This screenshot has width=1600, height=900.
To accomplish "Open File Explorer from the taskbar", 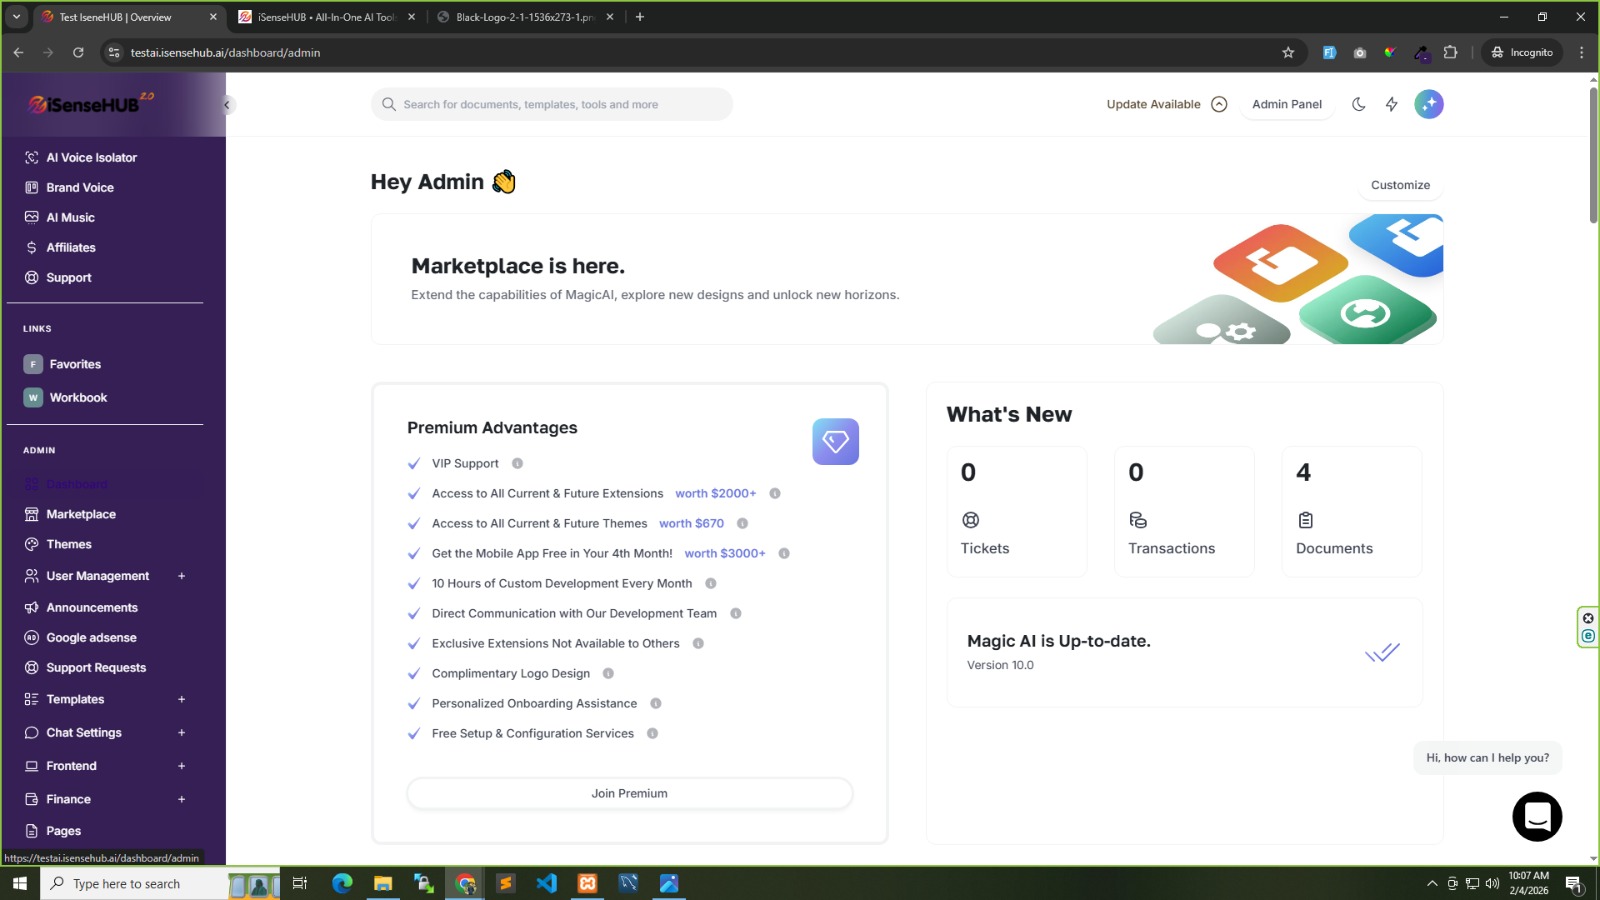I will point(383,883).
